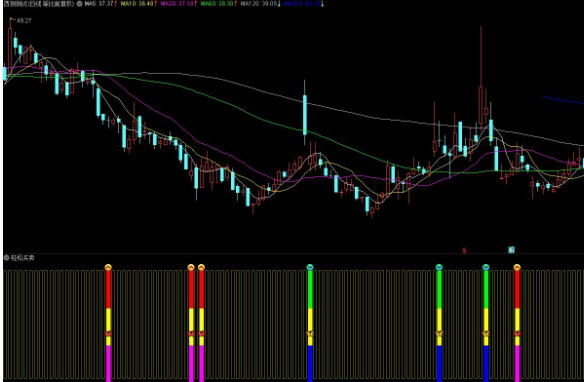Select the white MA120 39.05 value label

coord(260,4)
